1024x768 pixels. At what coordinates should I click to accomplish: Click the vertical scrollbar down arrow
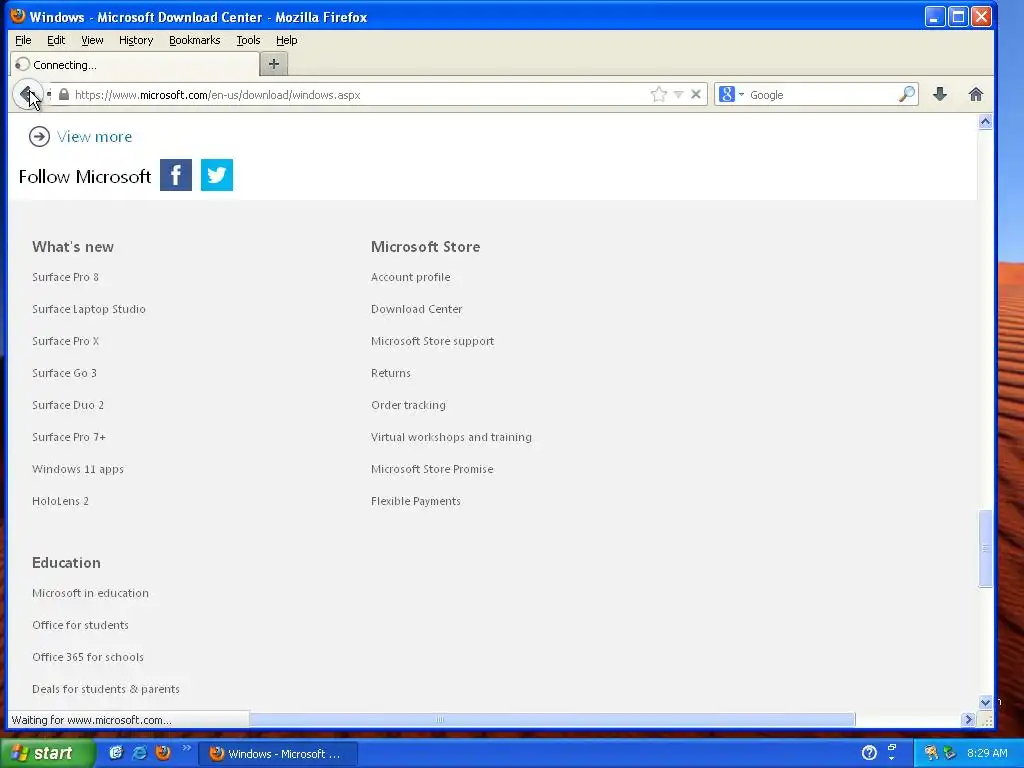(985, 703)
